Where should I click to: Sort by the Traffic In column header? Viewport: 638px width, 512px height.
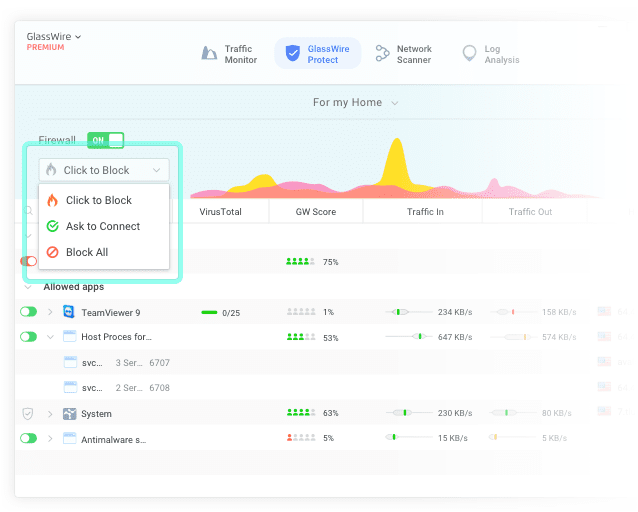point(425,212)
